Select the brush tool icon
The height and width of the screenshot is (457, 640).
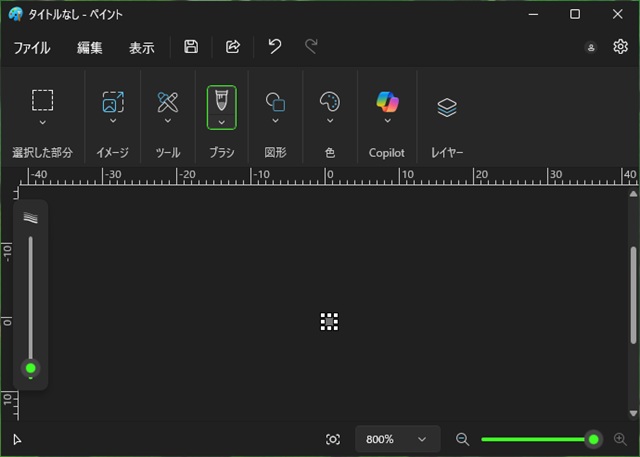click(x=222, y=100)
